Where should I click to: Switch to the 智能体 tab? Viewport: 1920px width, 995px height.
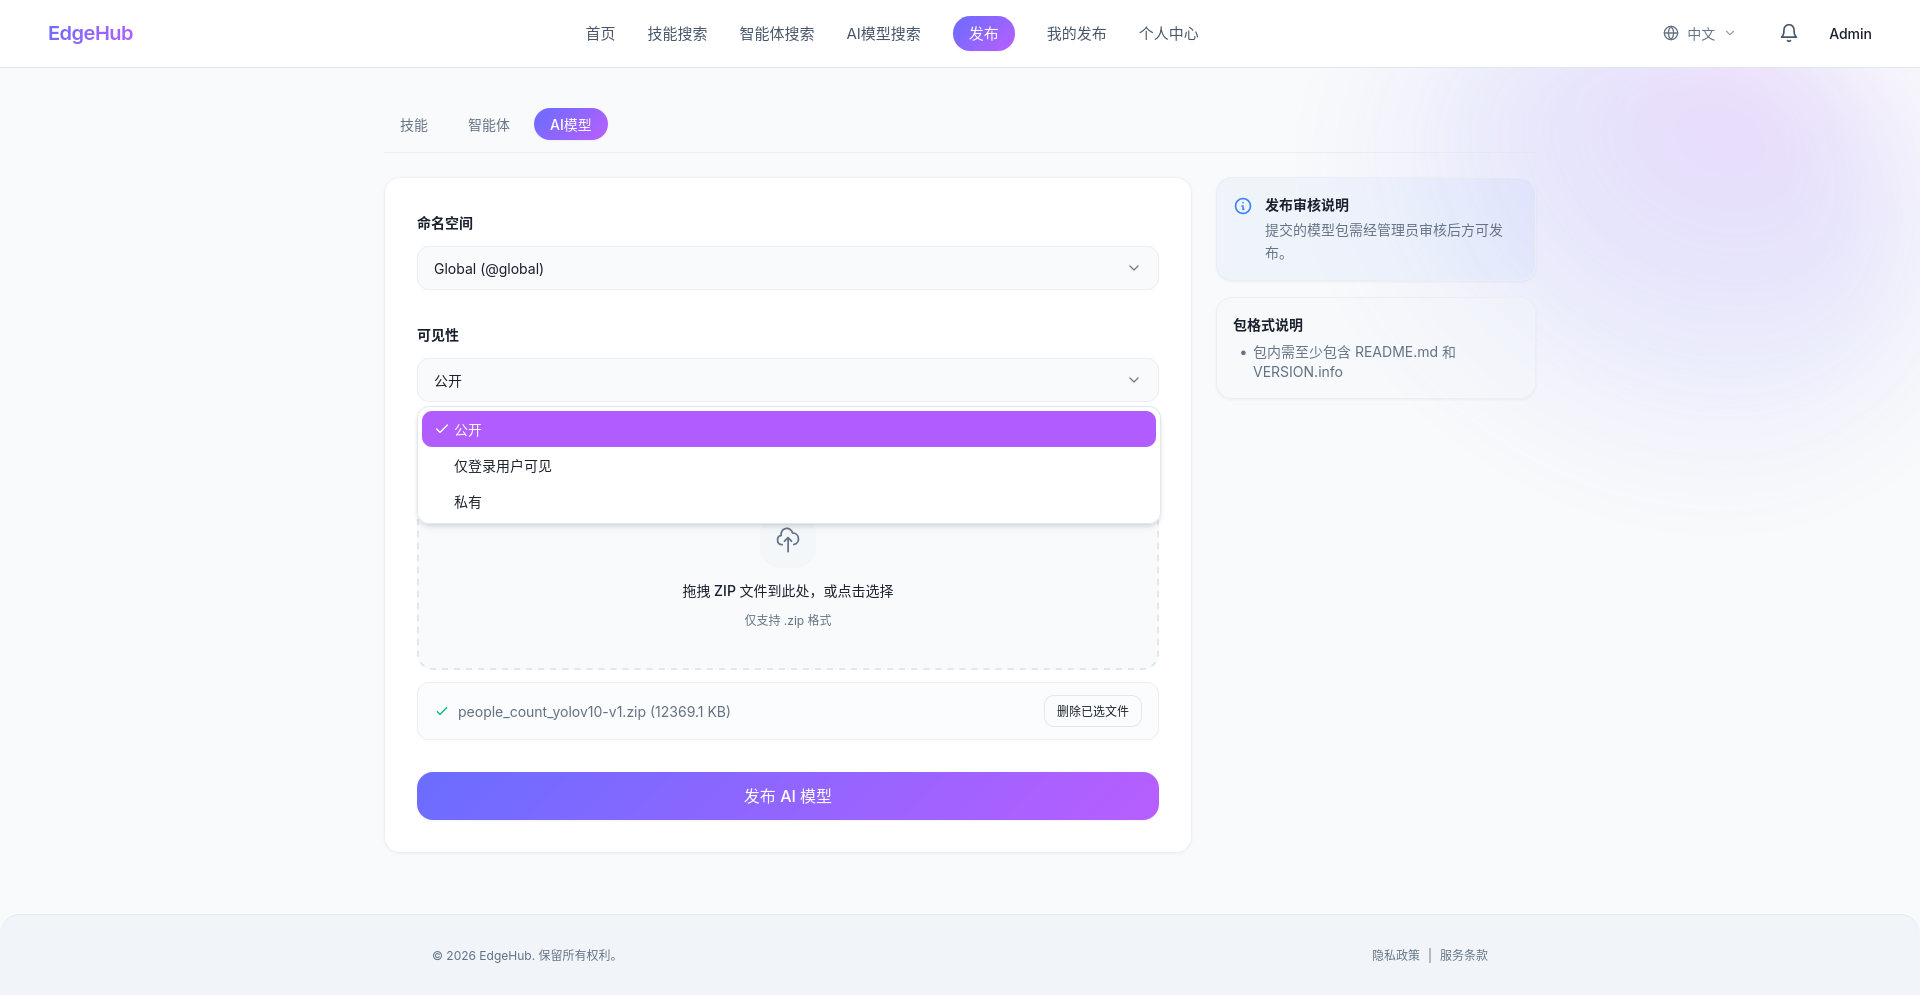(489, 125)
